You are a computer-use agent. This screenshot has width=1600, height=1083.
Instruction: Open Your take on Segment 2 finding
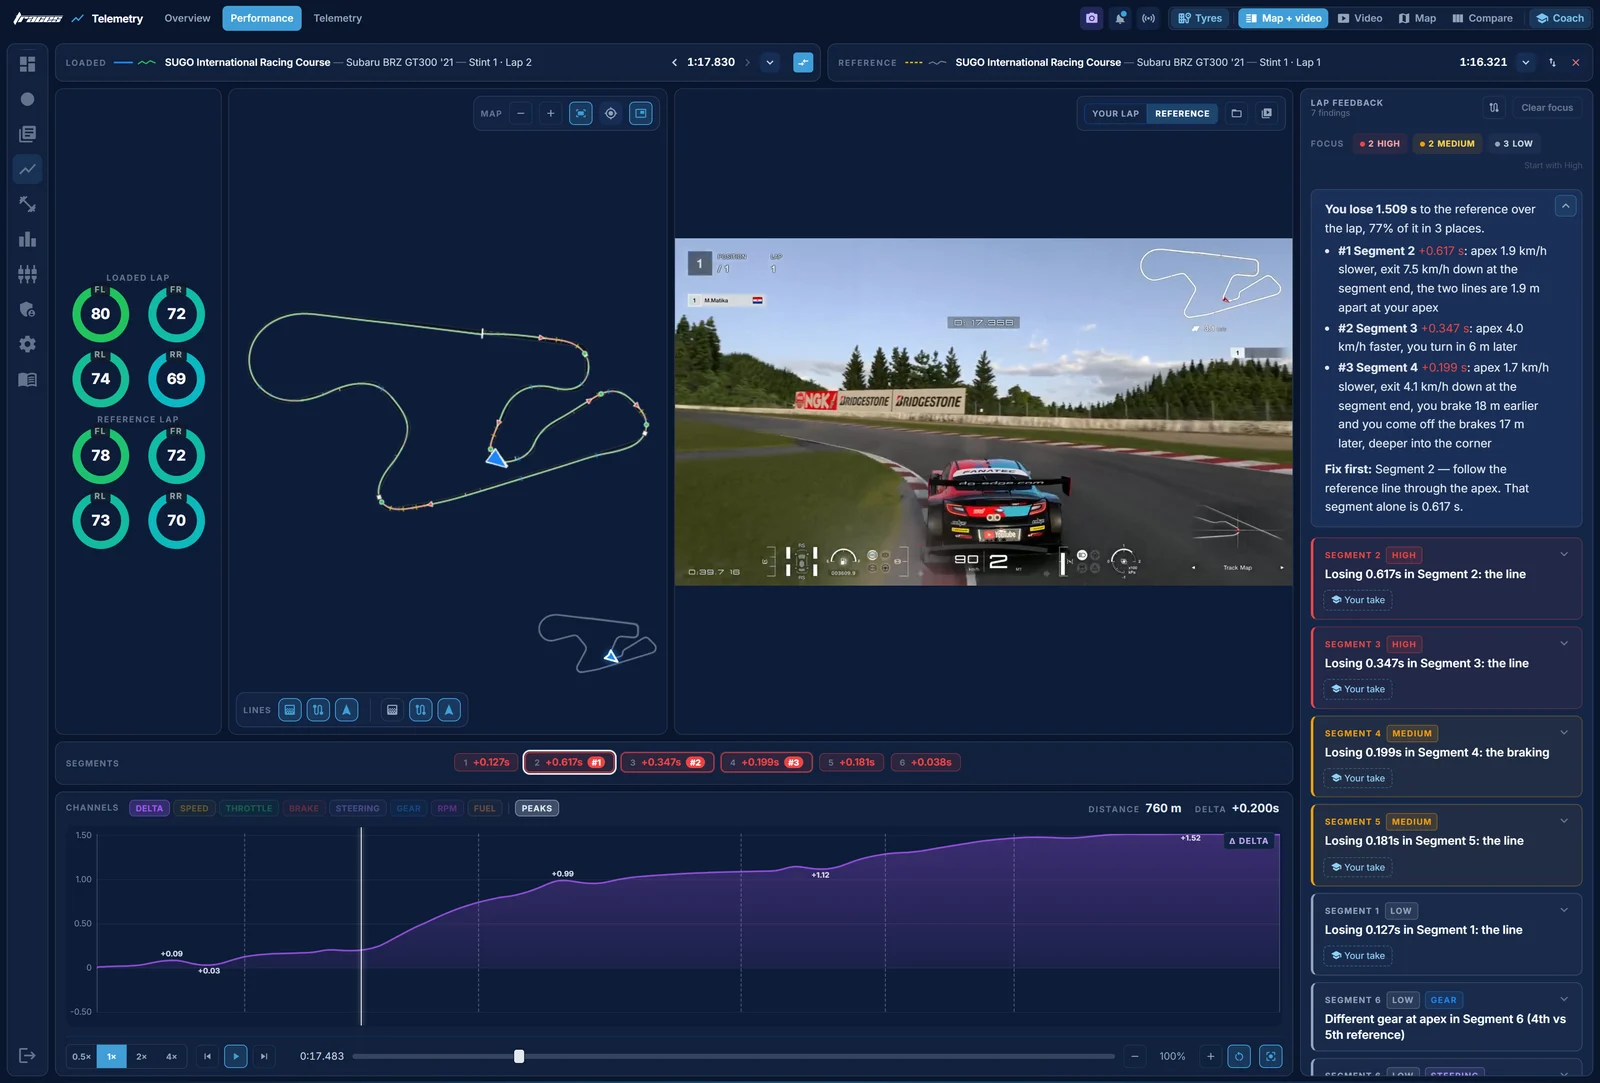point(1358,600)
